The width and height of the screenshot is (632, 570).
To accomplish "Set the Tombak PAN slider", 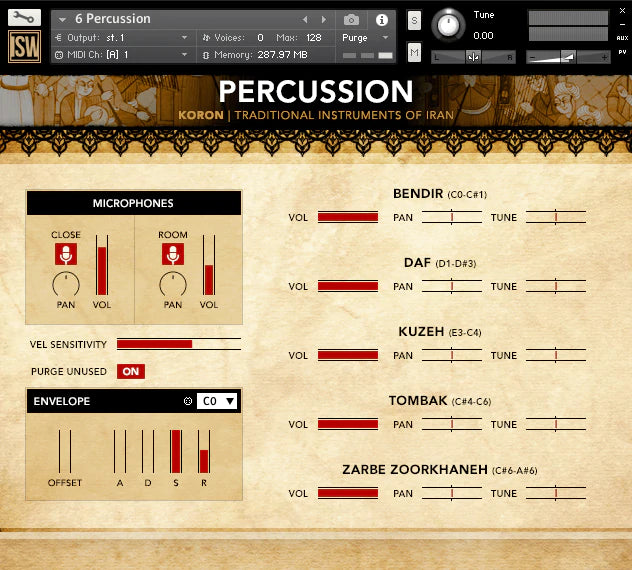I will [x=452, y=424].
